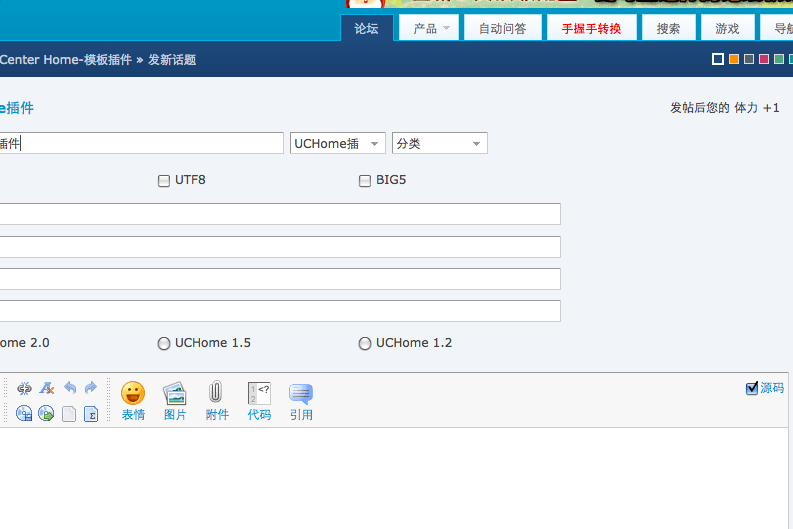Select the UCHome 1.2 radio button

coord(365,344)
